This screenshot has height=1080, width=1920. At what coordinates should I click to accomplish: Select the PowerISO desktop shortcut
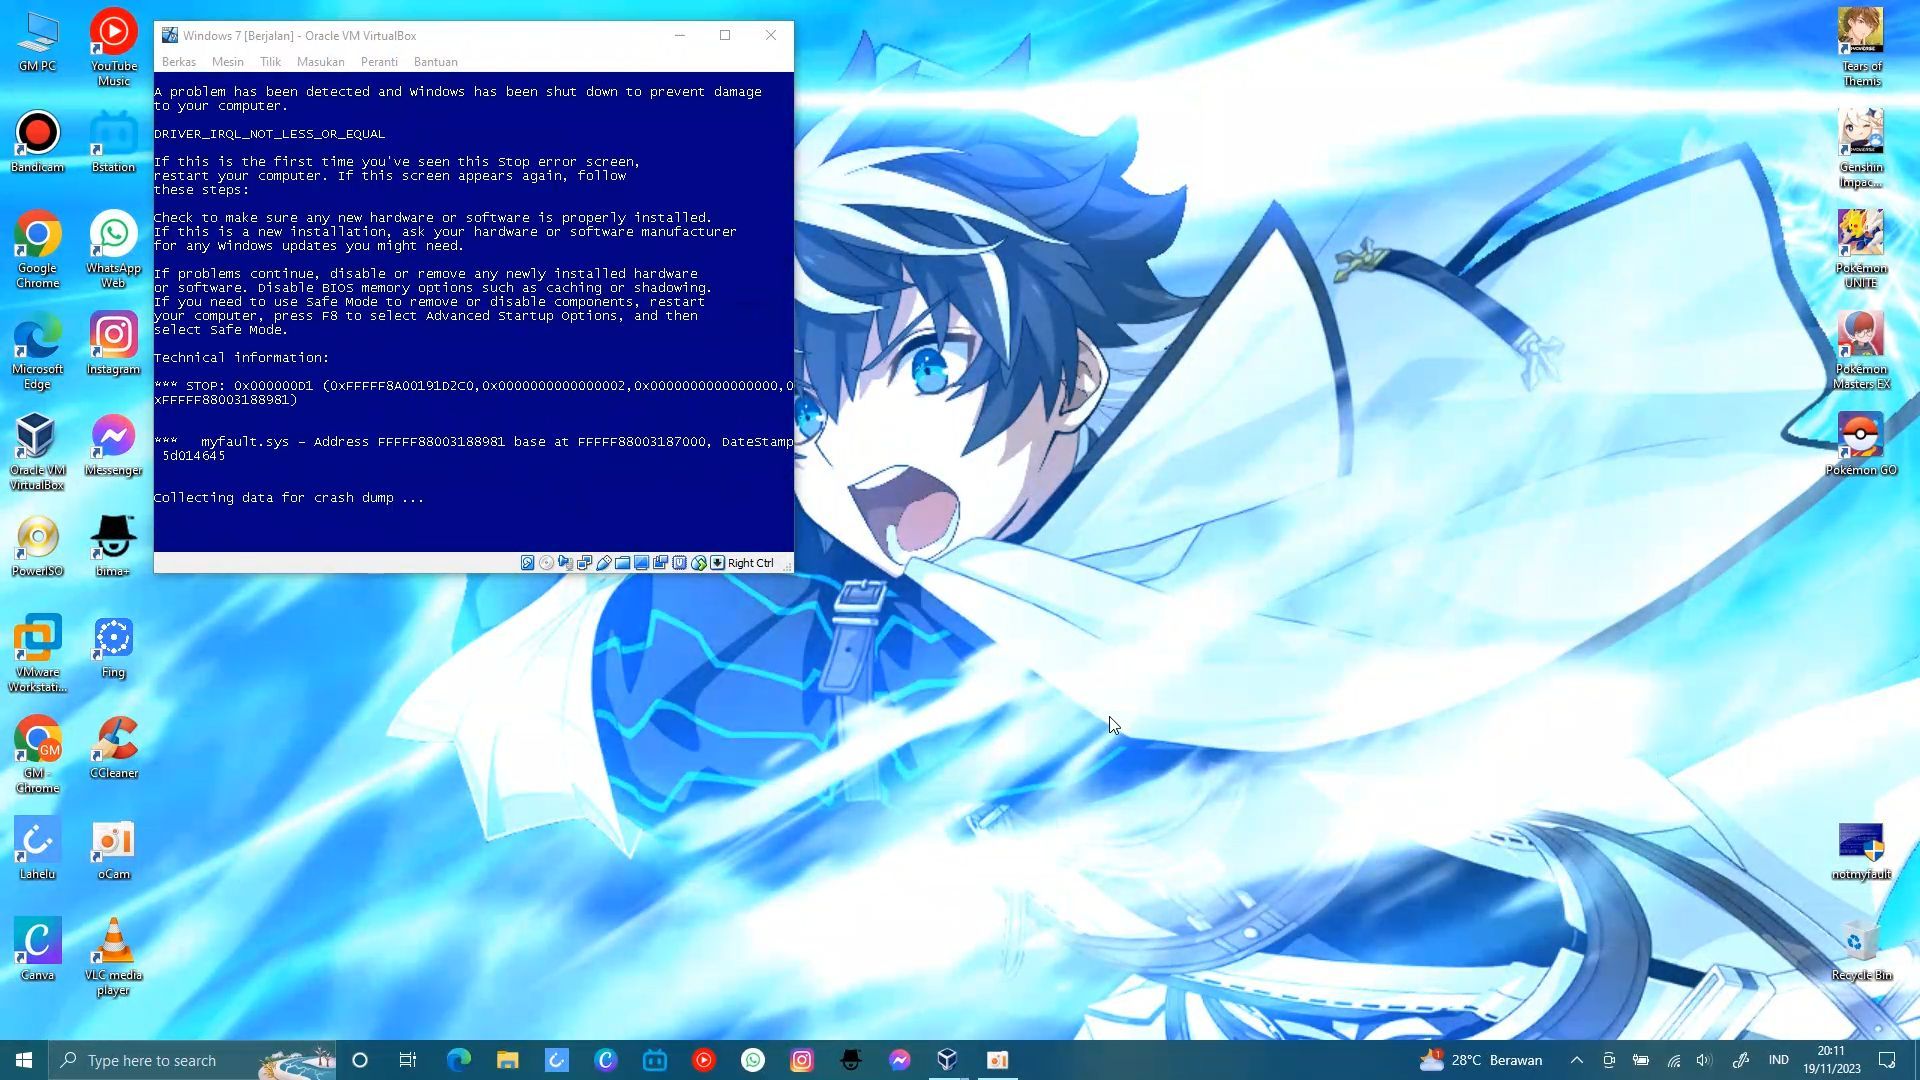click(x=37, y=546)
